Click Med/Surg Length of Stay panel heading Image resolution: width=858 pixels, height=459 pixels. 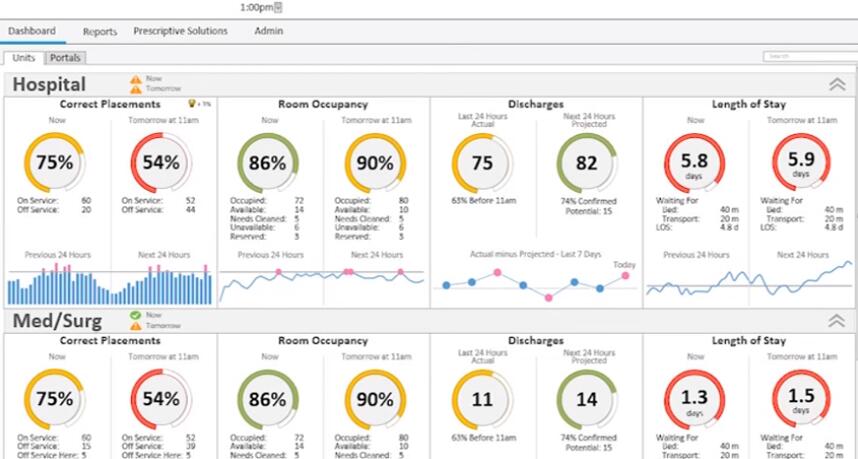749,340
